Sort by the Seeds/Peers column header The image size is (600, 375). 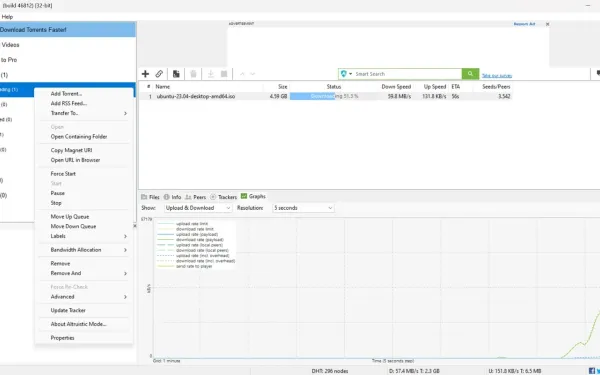(x=496, y=87)
